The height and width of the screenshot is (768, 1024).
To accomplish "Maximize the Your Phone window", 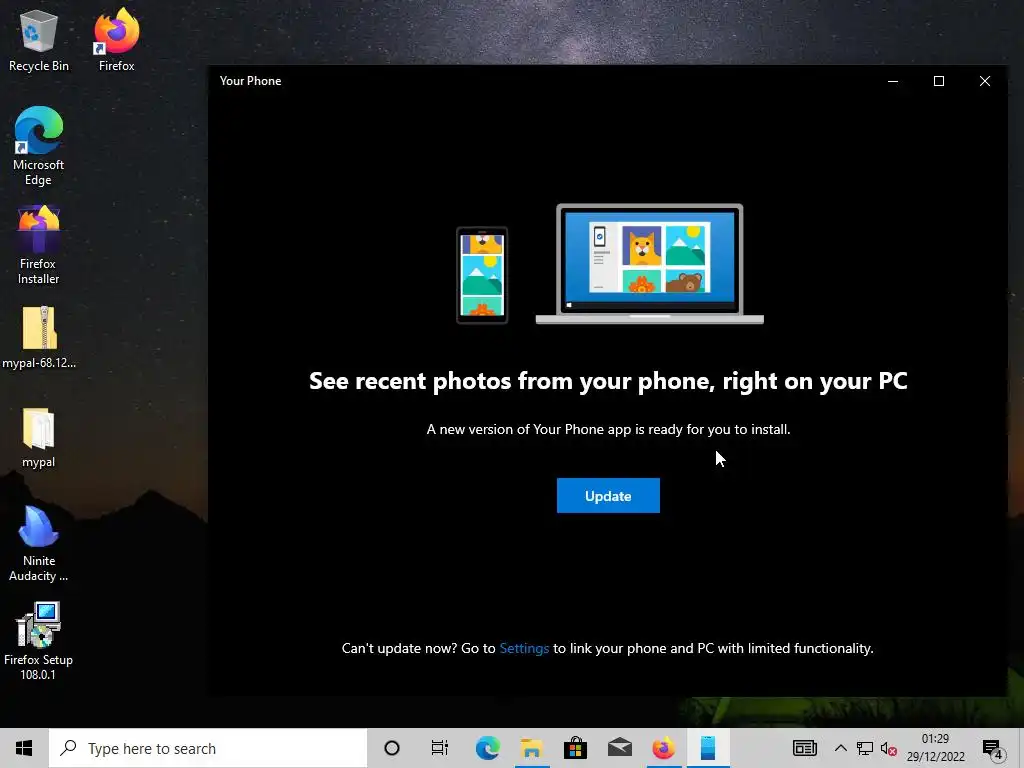I will [x=938, y=81].
